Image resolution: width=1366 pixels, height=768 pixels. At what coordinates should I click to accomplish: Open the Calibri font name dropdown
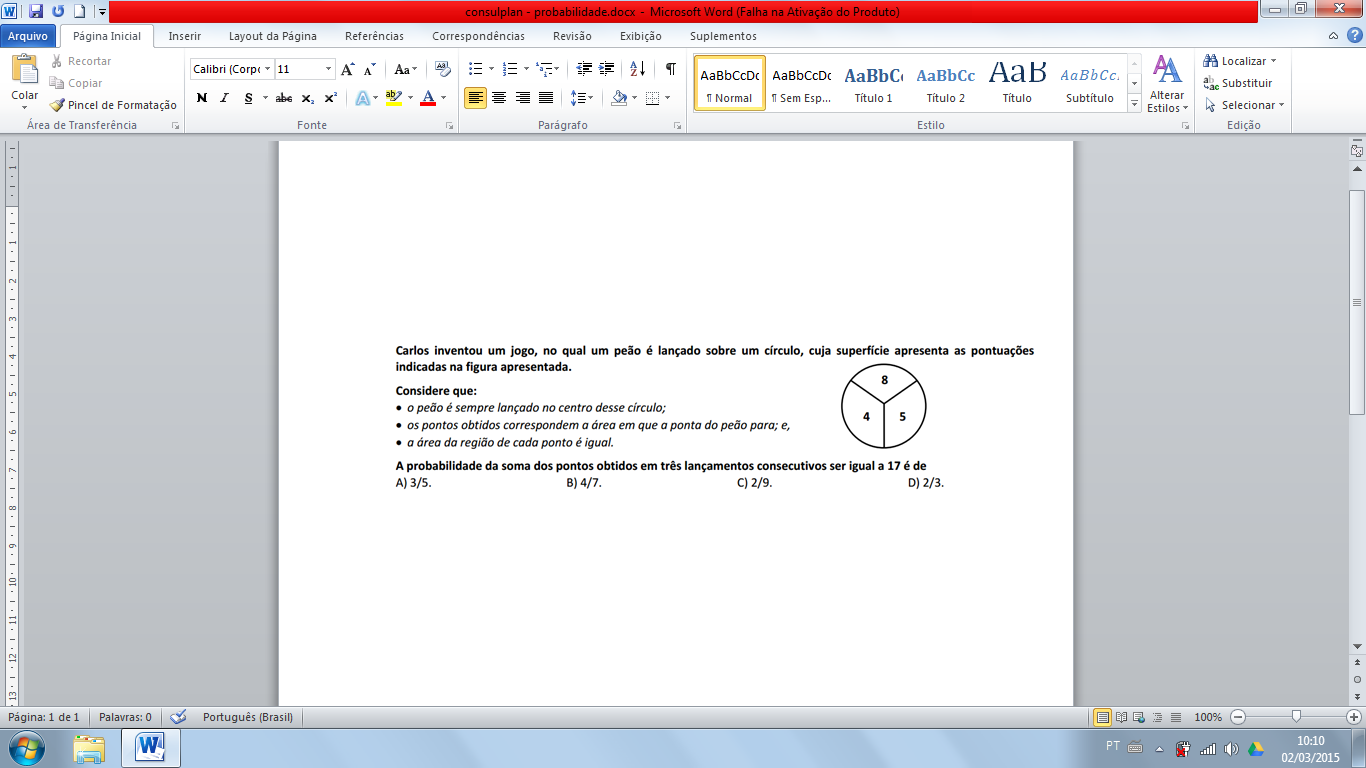click(x=267, y=69)
